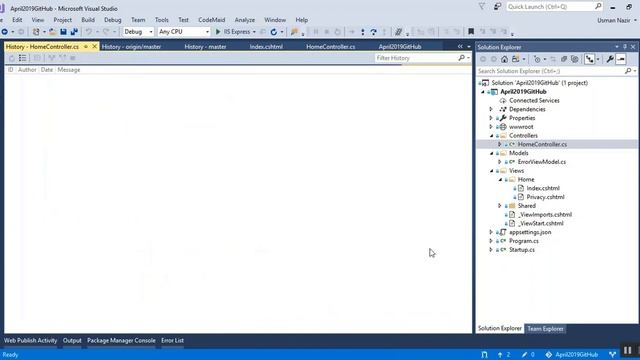Open the Package Manager Console tab
The image size is (640, 360).
(x=121, y=340)
